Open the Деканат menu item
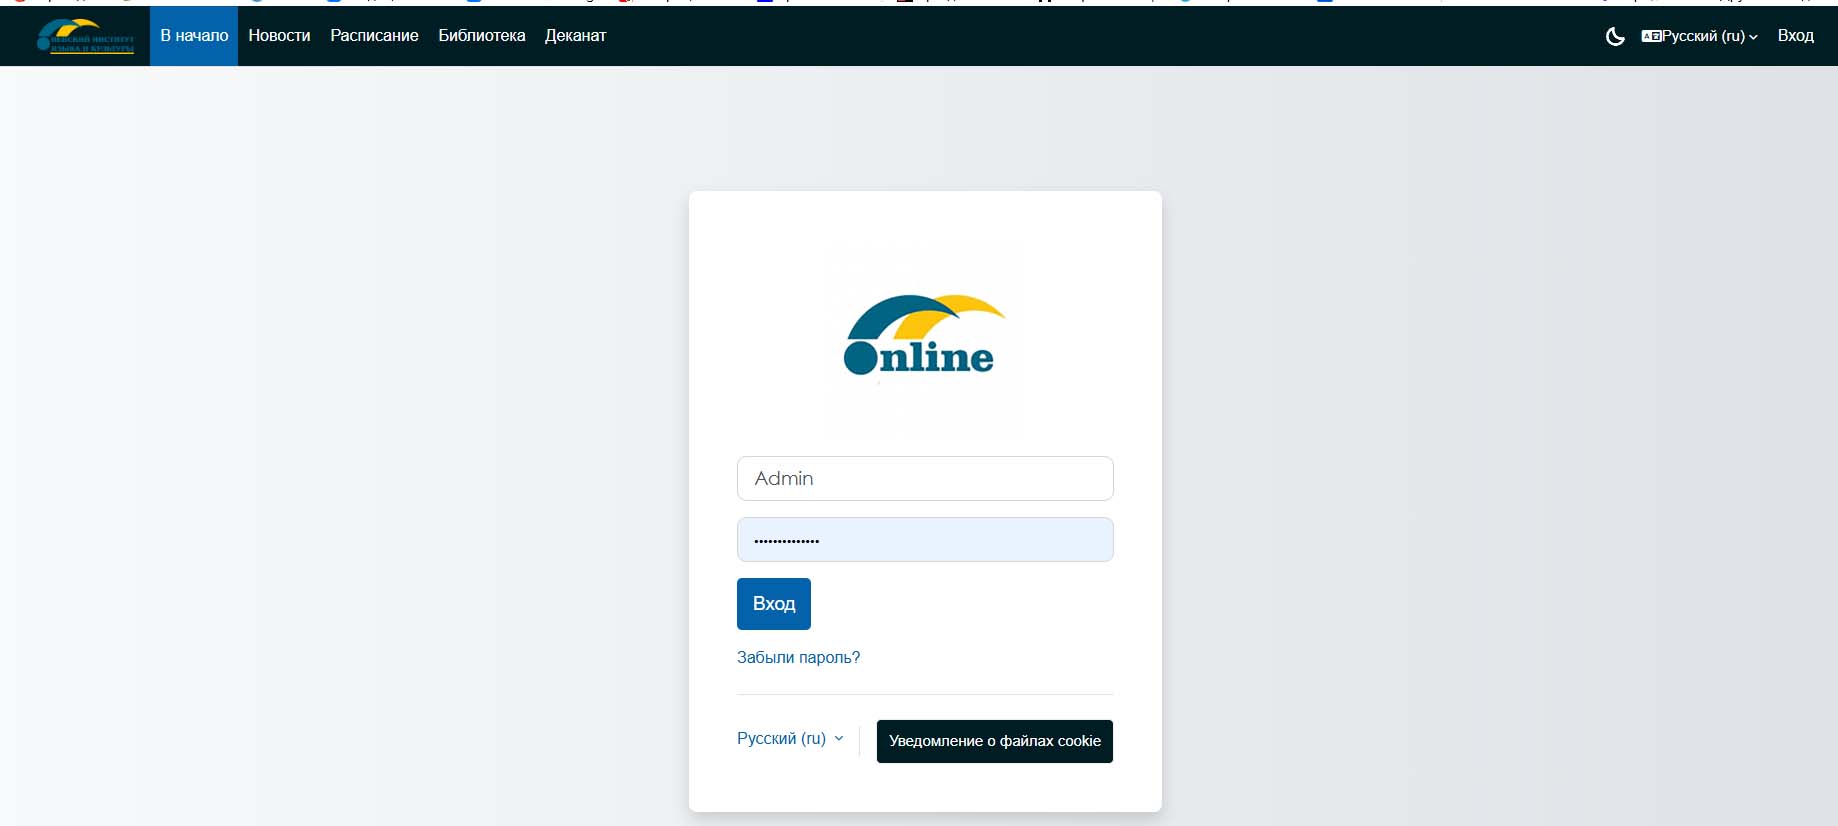Screen dimensions: 1838x826 (x=575, y=36)
